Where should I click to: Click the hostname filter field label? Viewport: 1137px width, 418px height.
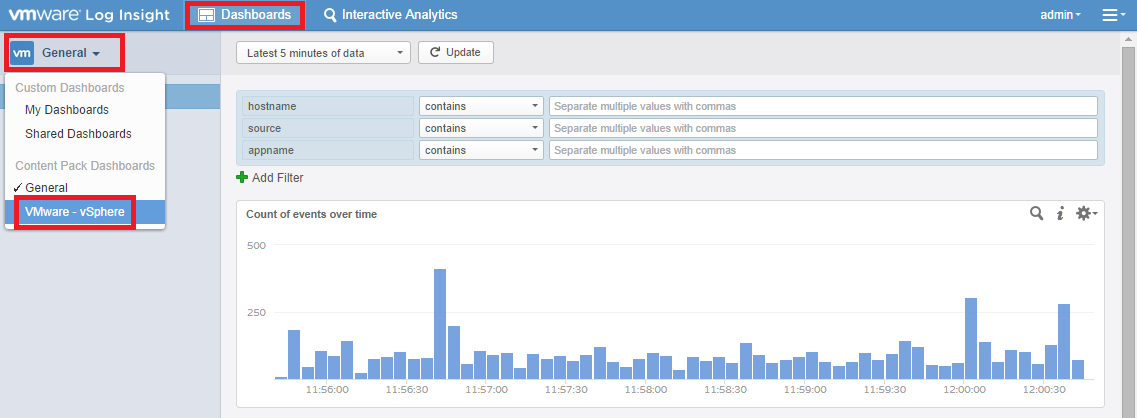tap(328, 106)
